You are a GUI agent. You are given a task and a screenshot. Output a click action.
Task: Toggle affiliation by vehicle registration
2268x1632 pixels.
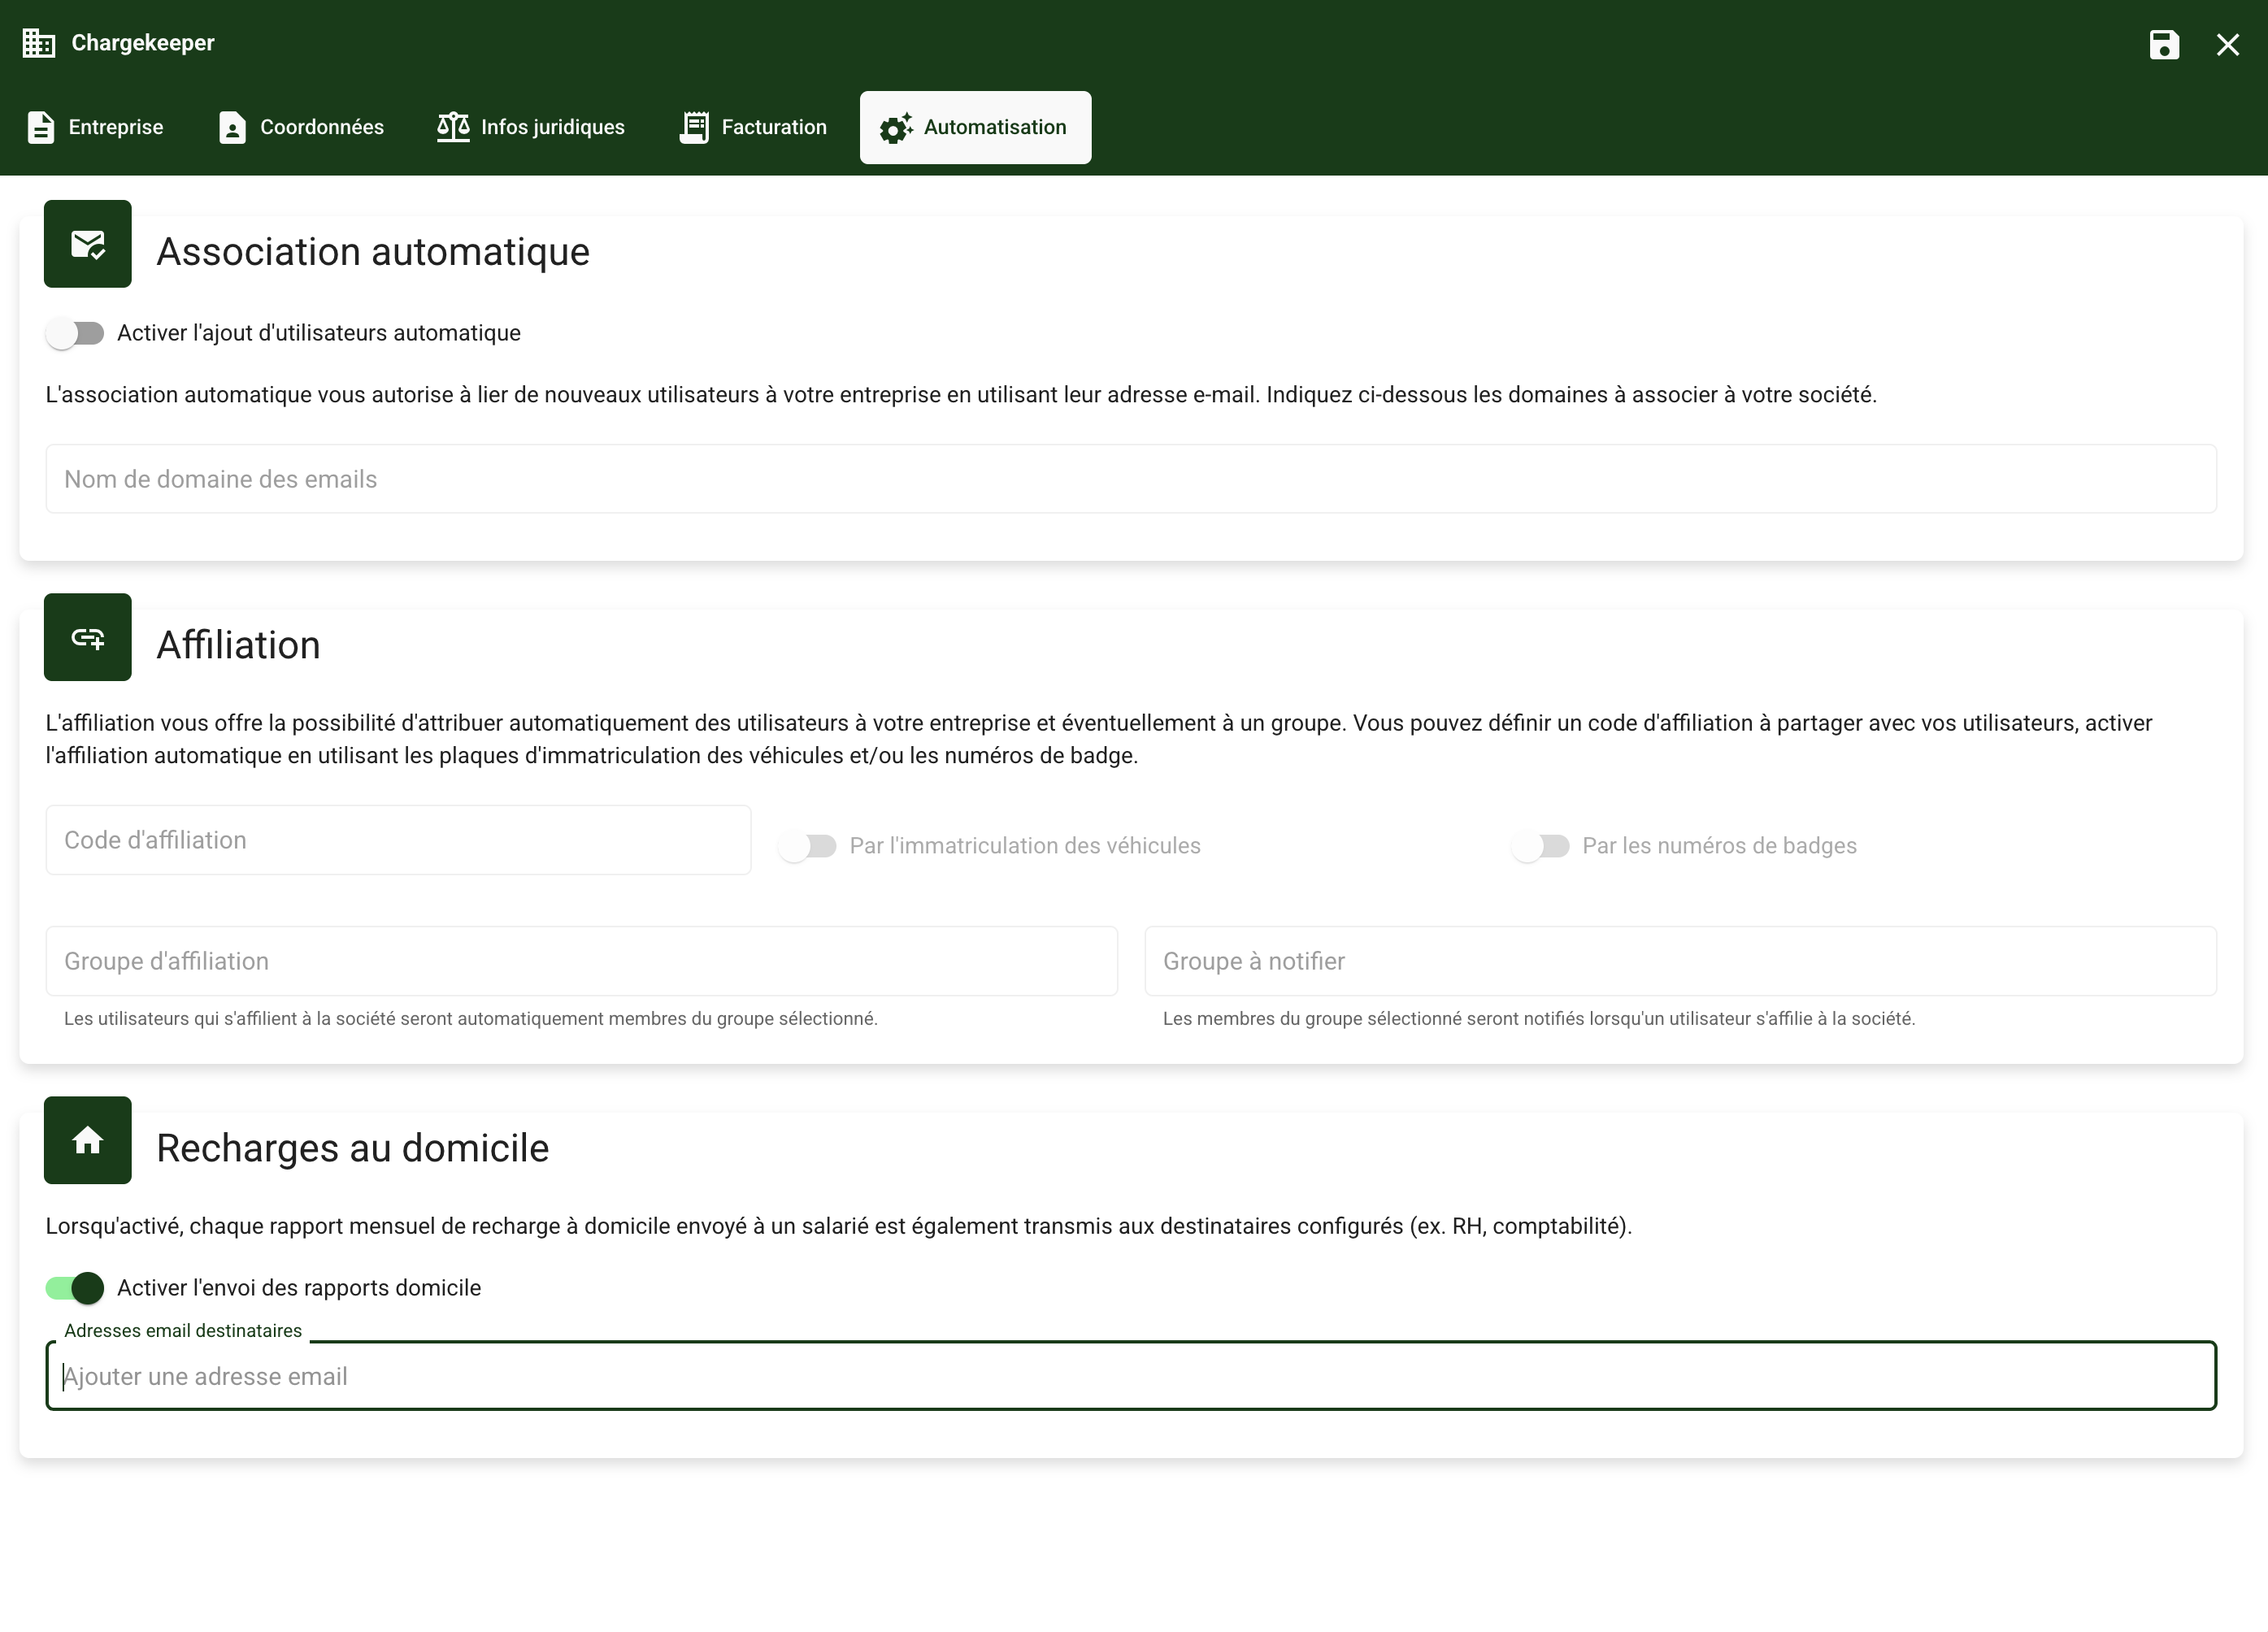(808, 846)
